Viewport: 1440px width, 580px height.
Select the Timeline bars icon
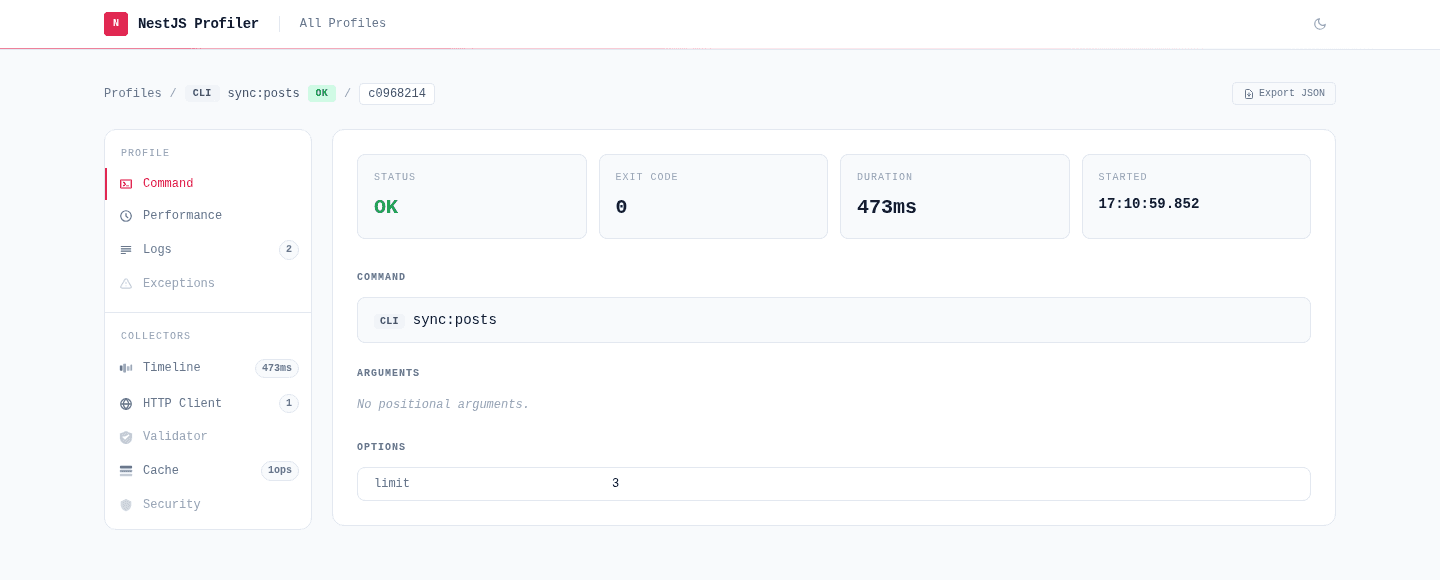click(x=126, y=368)
